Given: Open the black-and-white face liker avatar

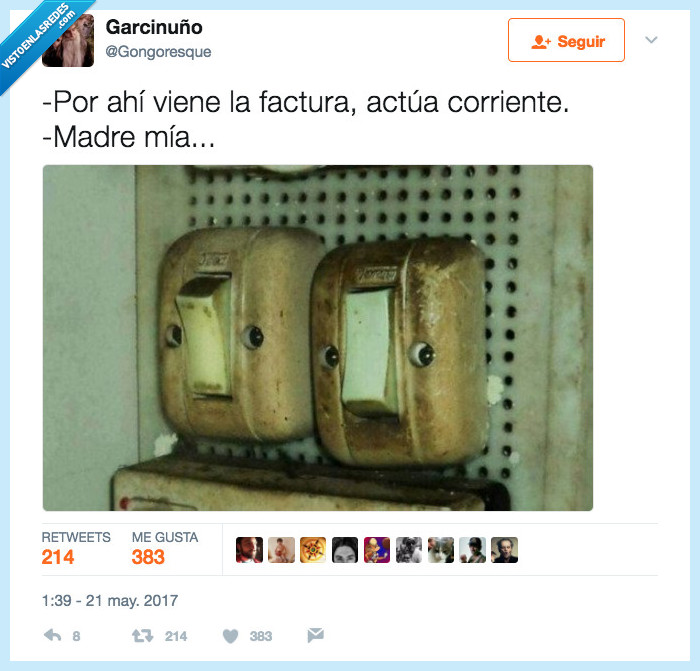Looking at the screenshot, I should coord(345,550).
